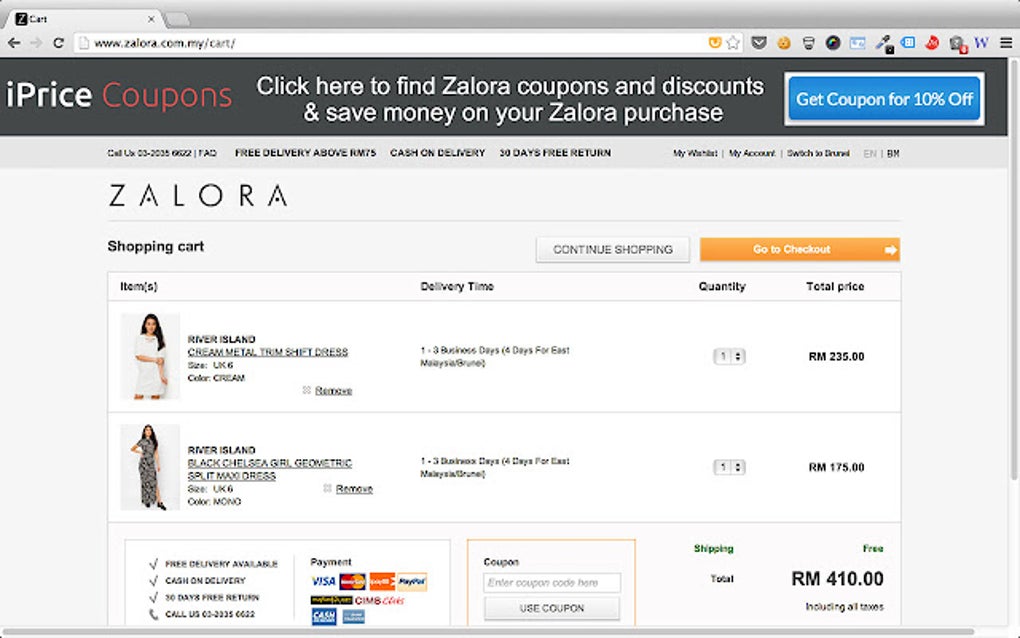Click the iPrice banner text about Zalora coupons

click(511, 99)
